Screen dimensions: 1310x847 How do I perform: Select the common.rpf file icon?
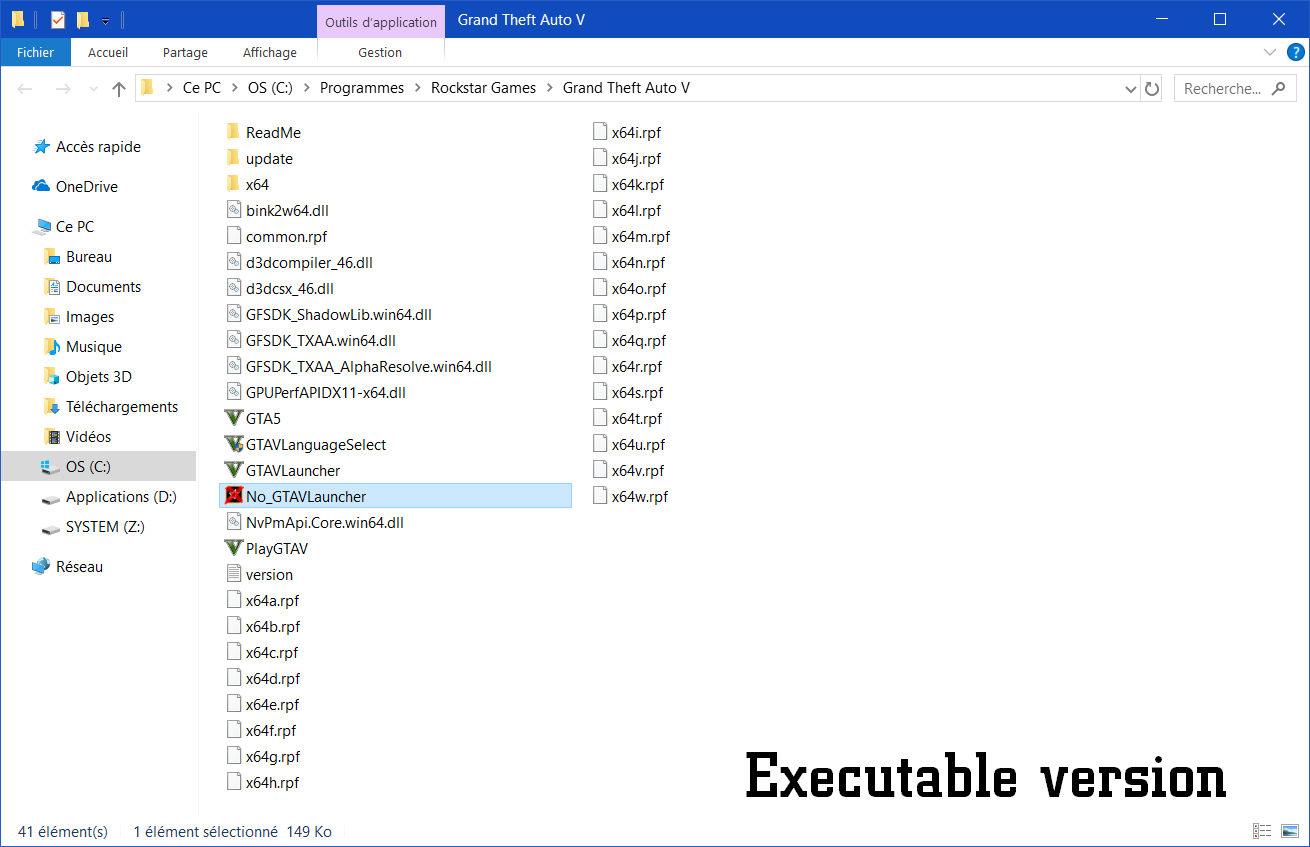click(x=234, y=236)
